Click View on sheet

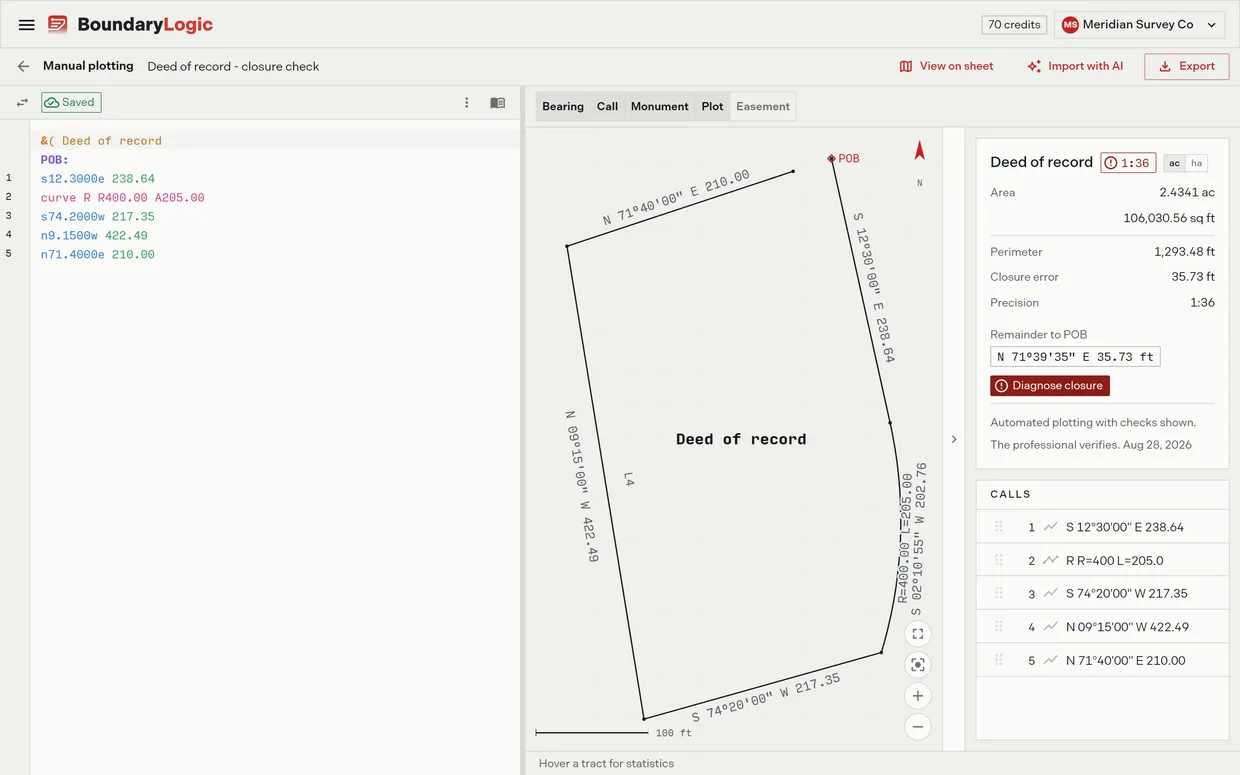click(946, 66)
